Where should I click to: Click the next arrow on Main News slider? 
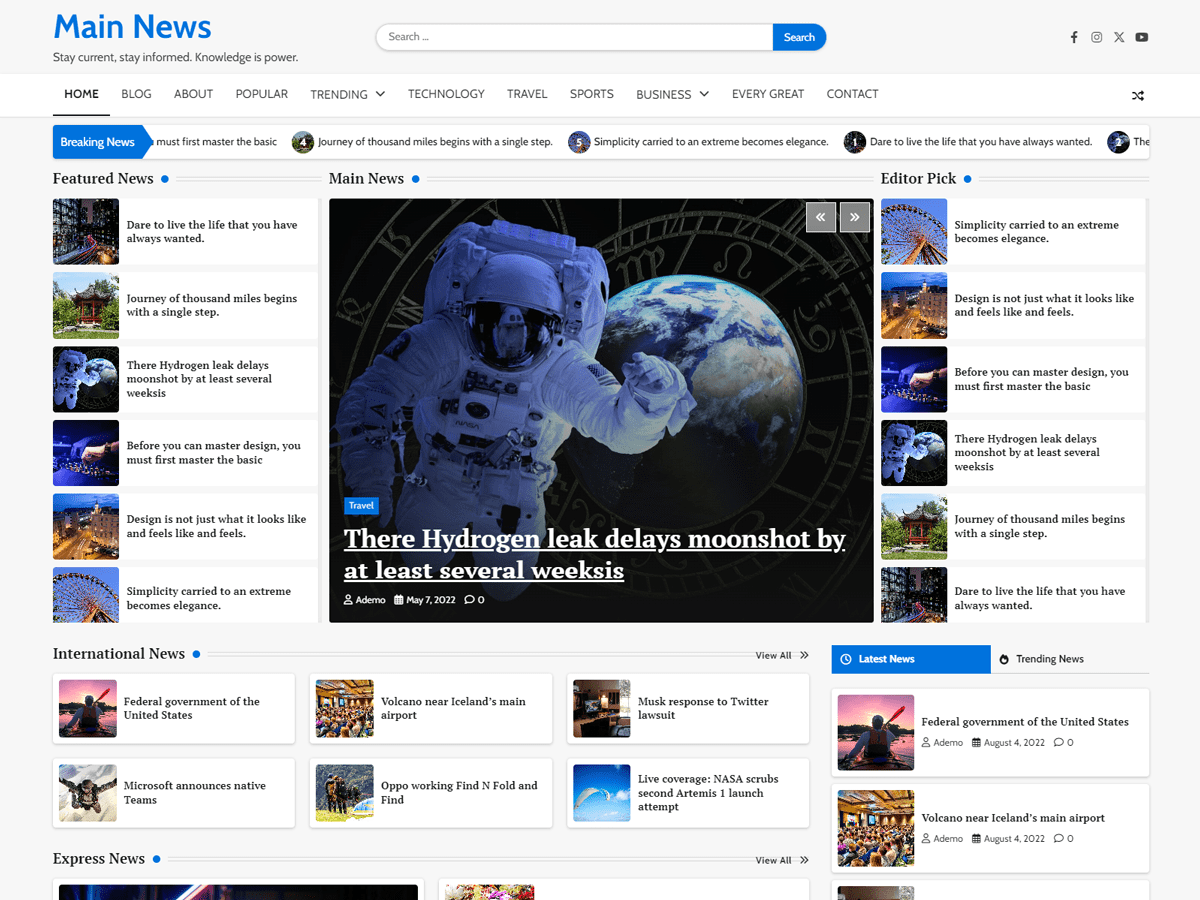pos(854,217)
